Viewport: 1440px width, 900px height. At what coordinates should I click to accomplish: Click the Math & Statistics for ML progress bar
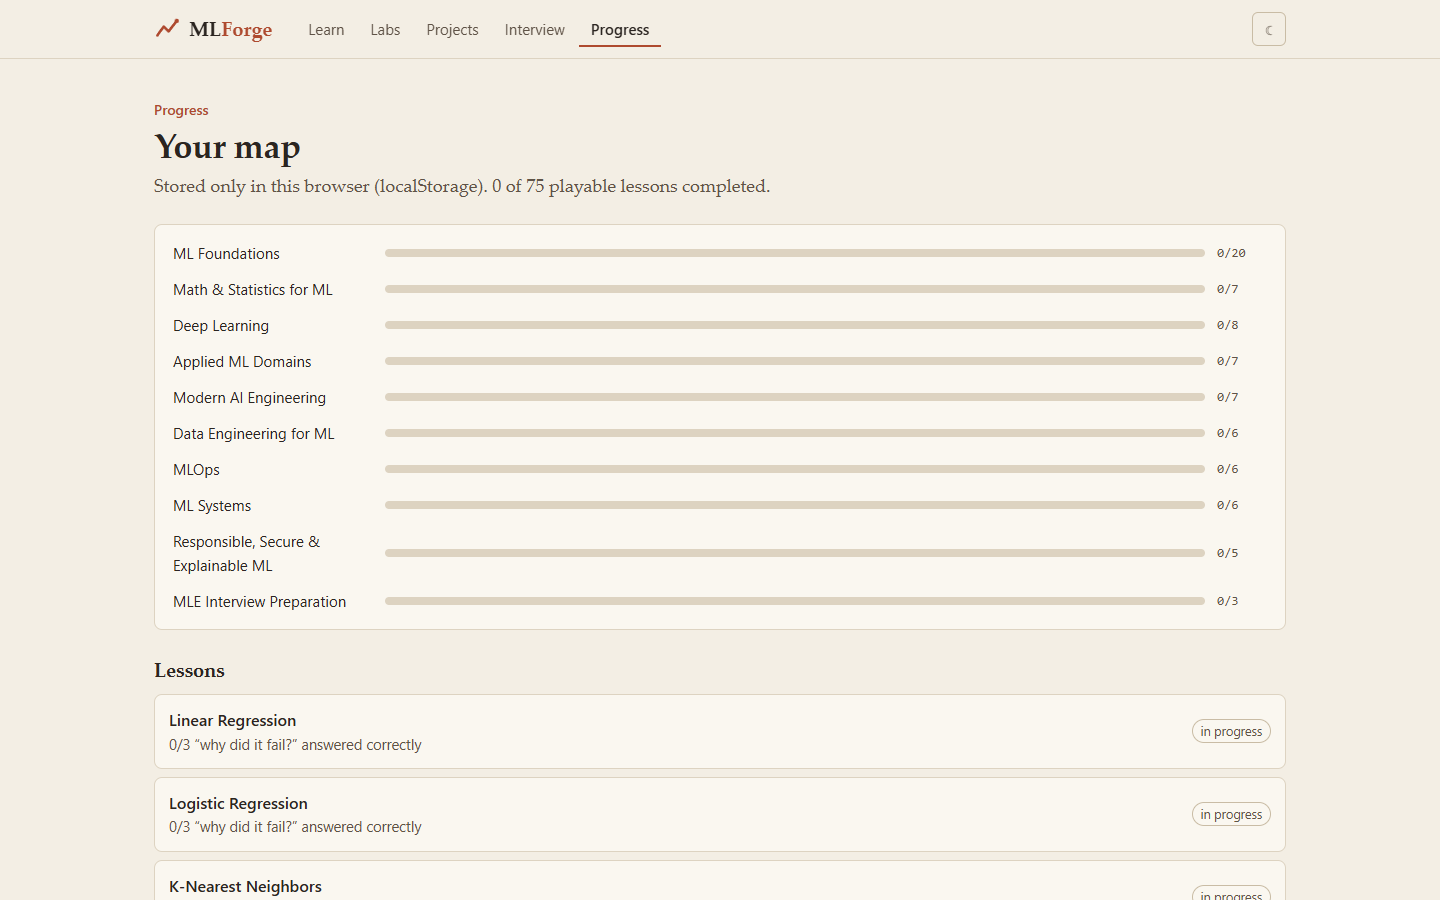pyautogui.click(x=794, y=289)
